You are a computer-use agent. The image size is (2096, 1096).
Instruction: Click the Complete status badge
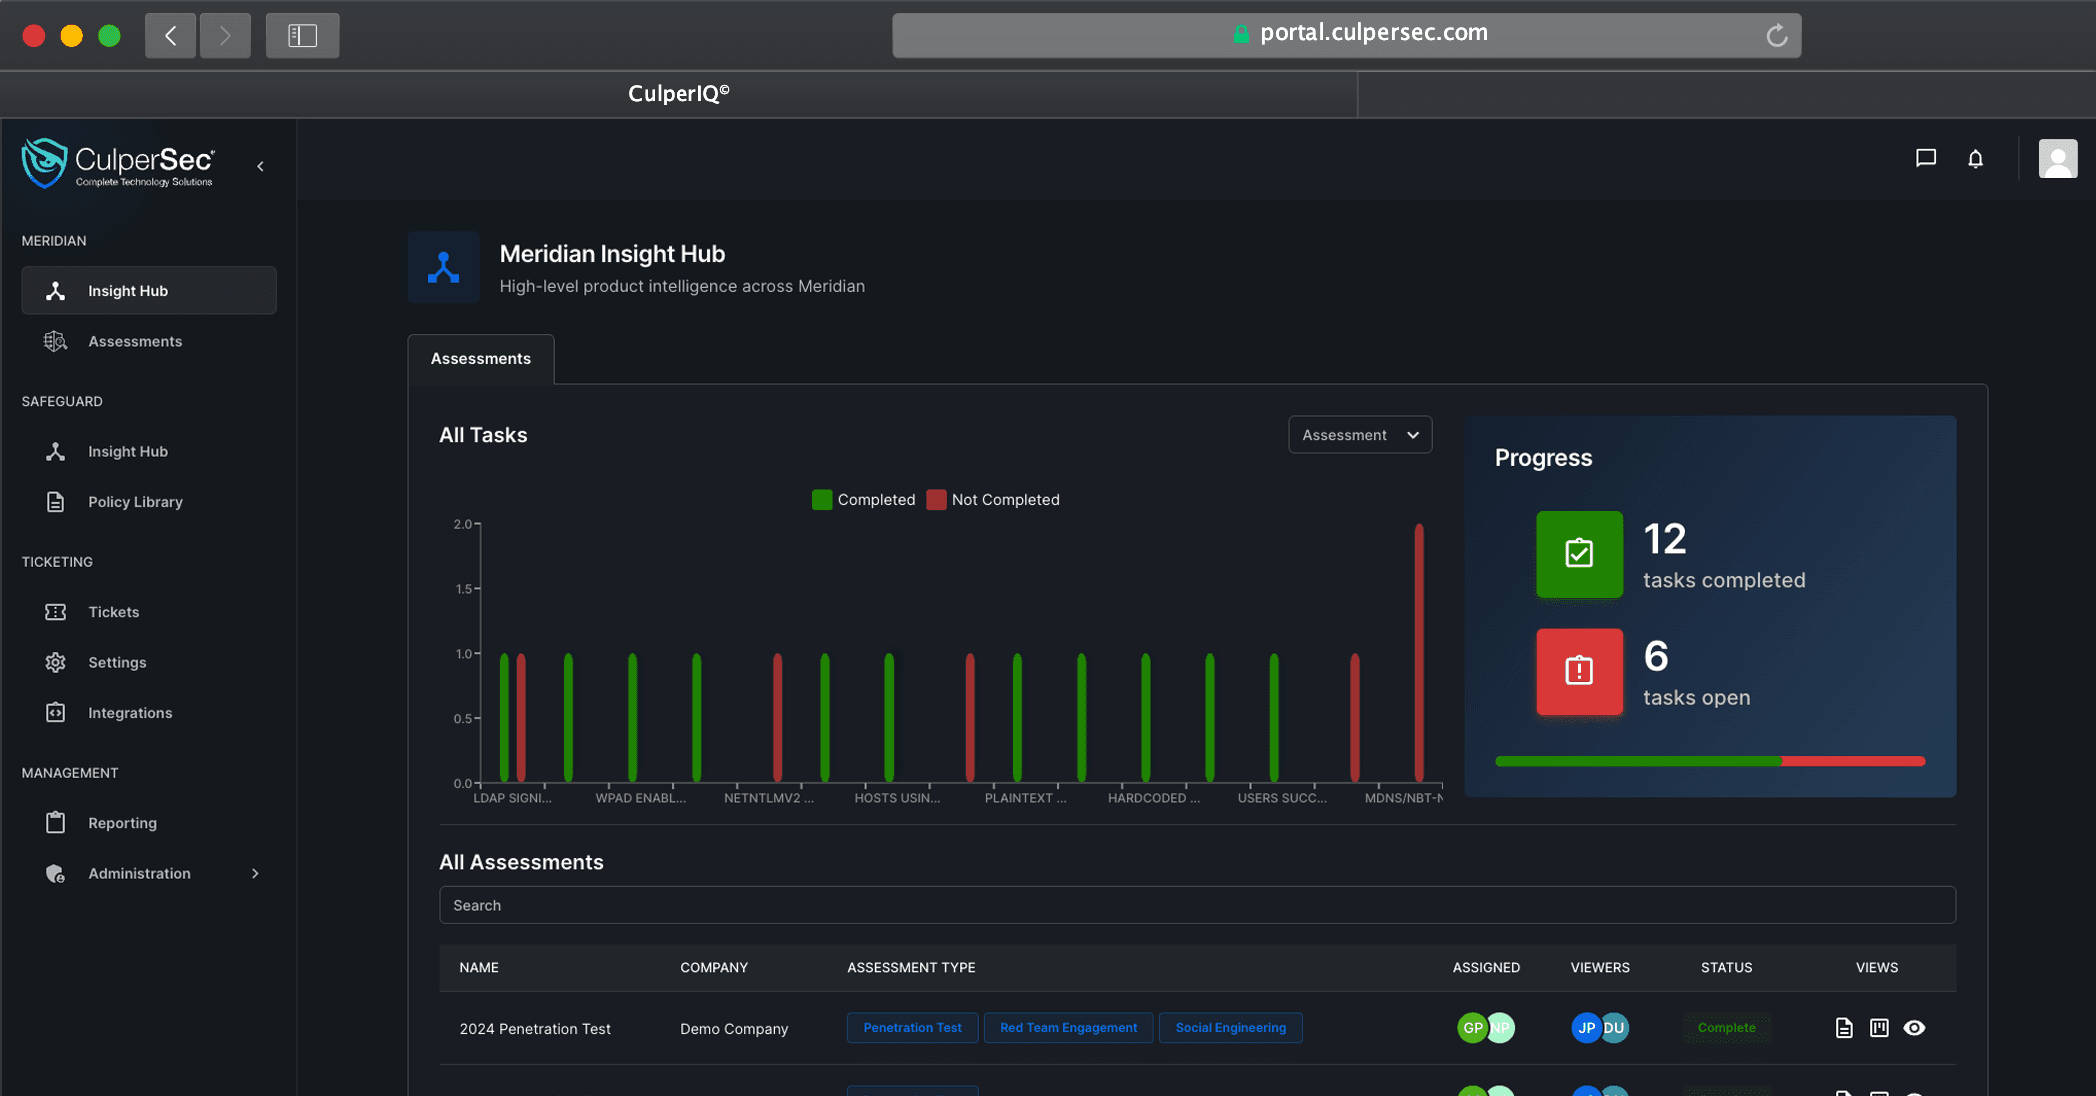coord(1726,1028)
